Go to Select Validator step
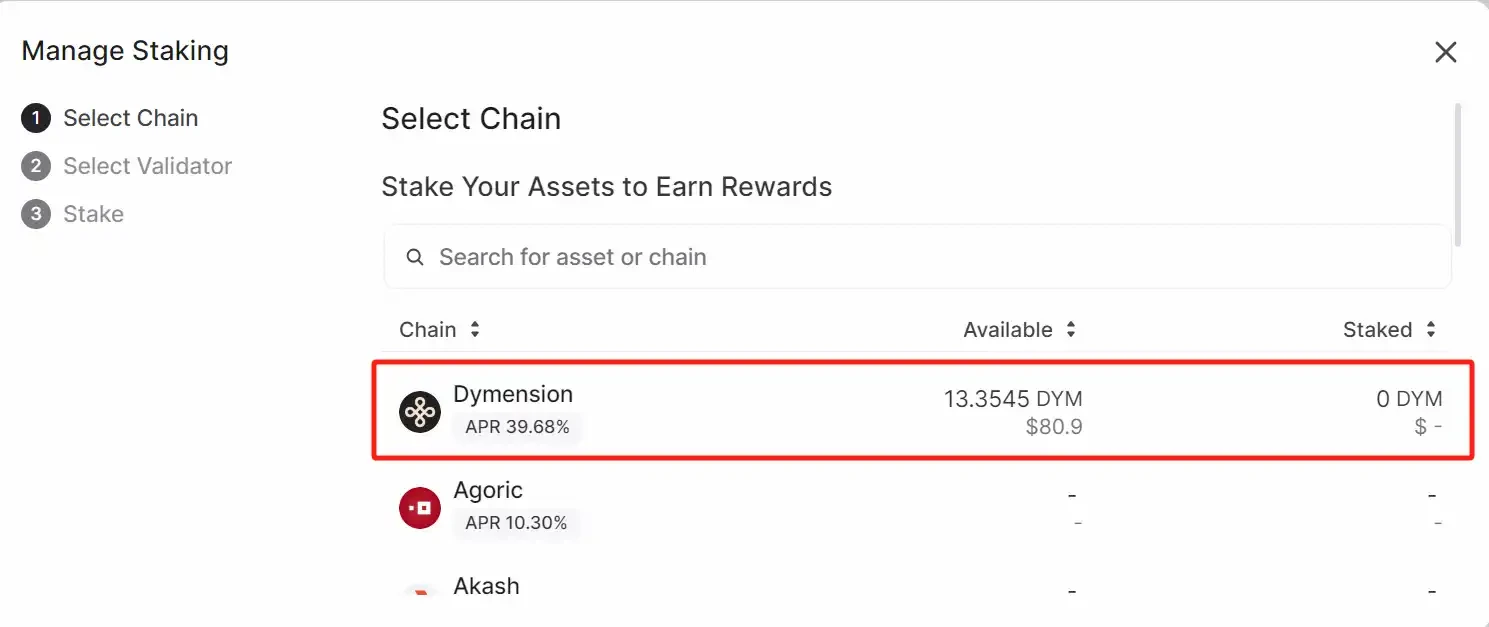1489x627 pixels. click(x=147, y=166)
